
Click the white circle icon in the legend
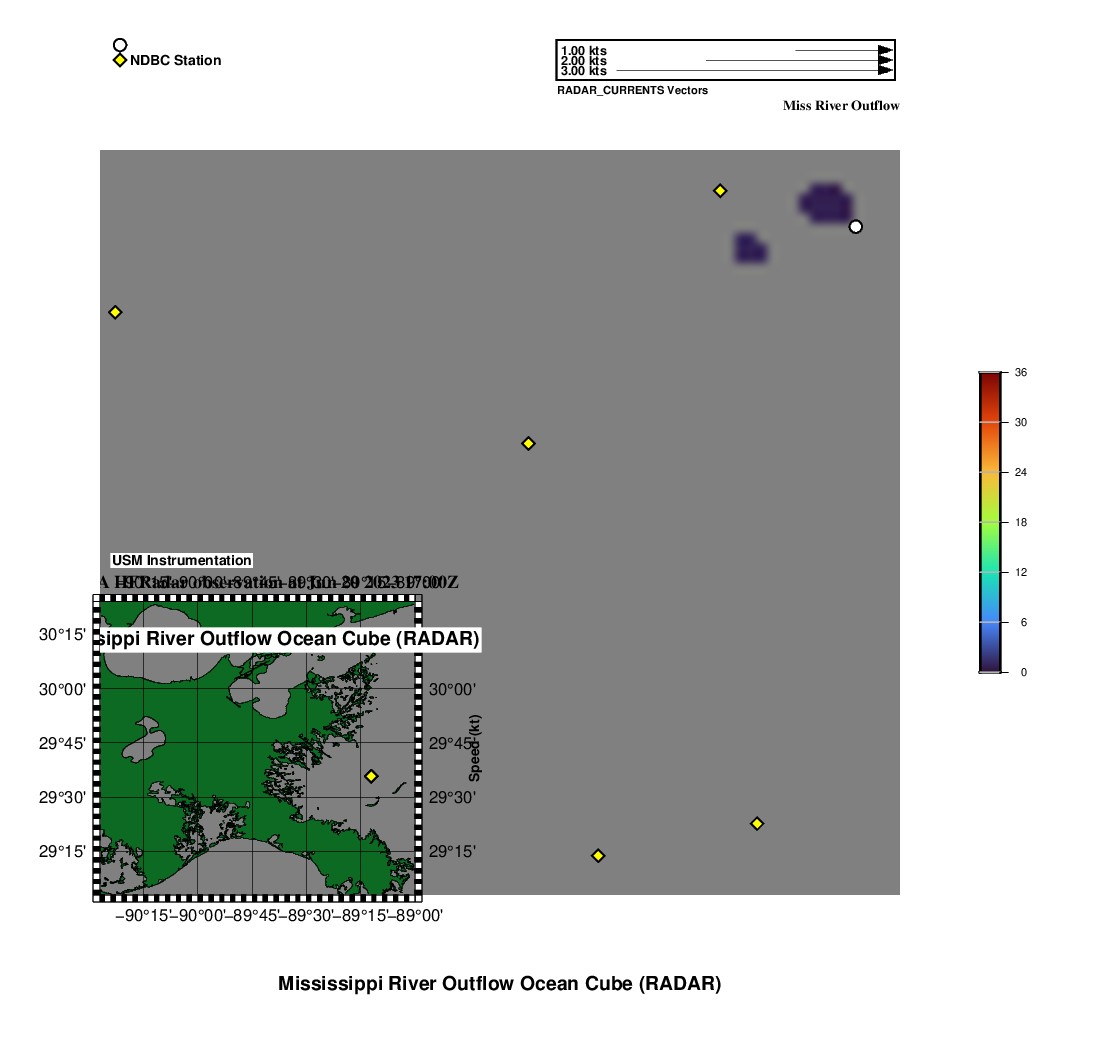click(120, 45)
